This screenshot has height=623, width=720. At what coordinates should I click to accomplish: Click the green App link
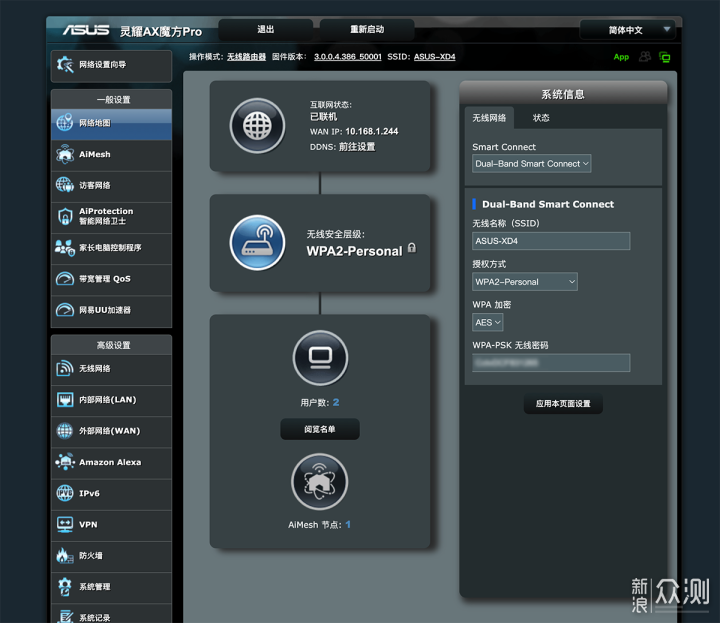click(x=621, y=57)
